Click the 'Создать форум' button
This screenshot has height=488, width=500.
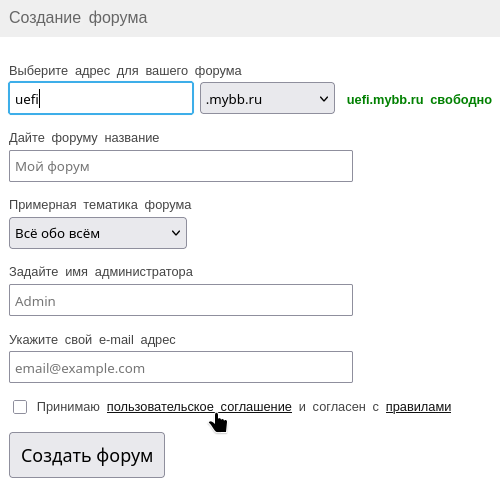click(87, 455)
